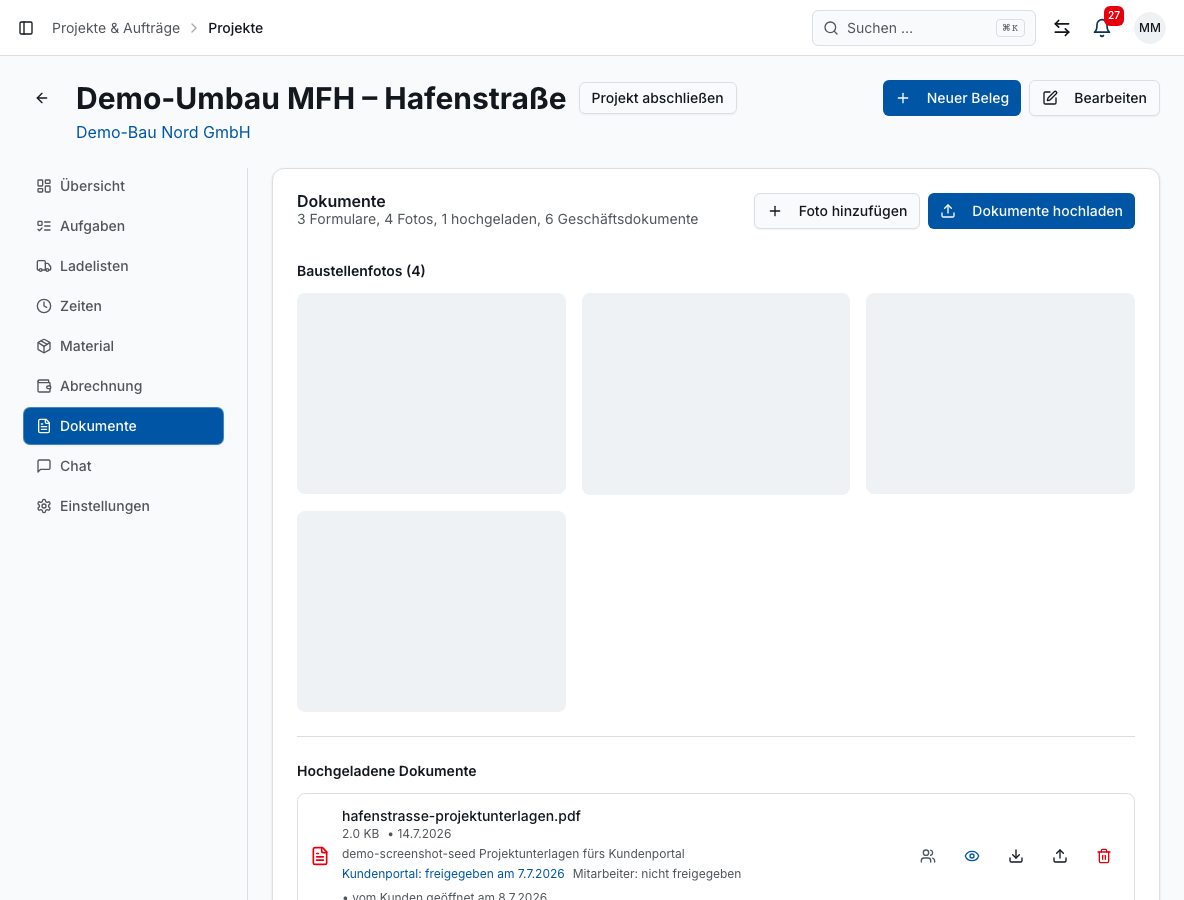Open the first Baustellenfoto thumbnail

click(431, 393)
